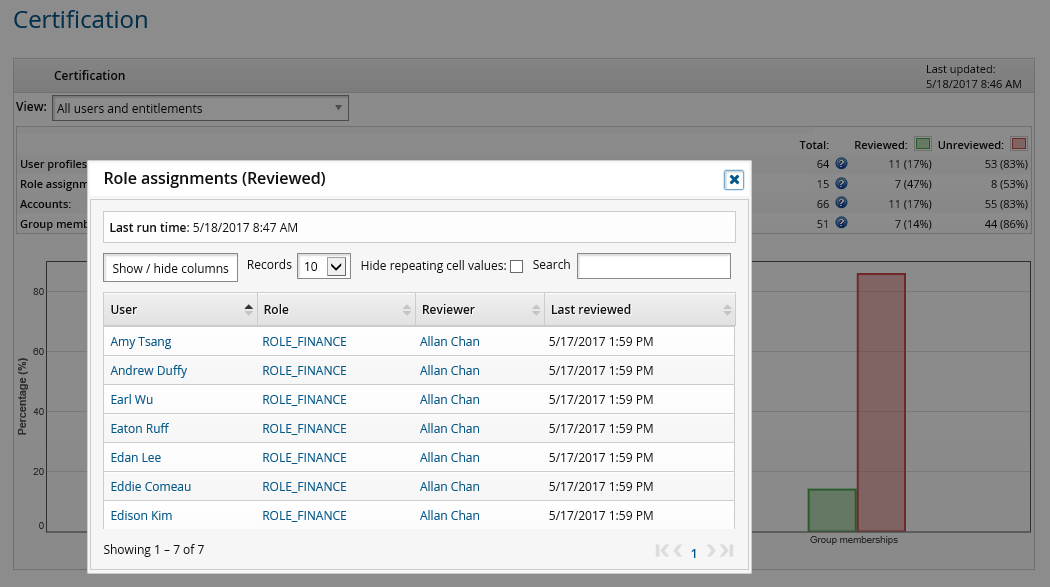Click the first-page pagination icon
This screenshot has height=587, width=1050.
660,550
